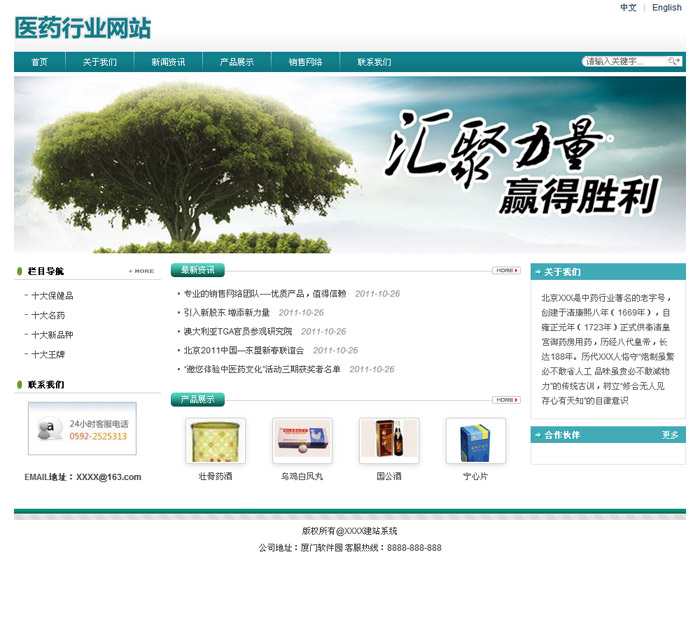Image resolution: width=700 pixels, height=634 pixels.
Task: Click the search magnifier icon in navbar
Action: pos(674,62)
